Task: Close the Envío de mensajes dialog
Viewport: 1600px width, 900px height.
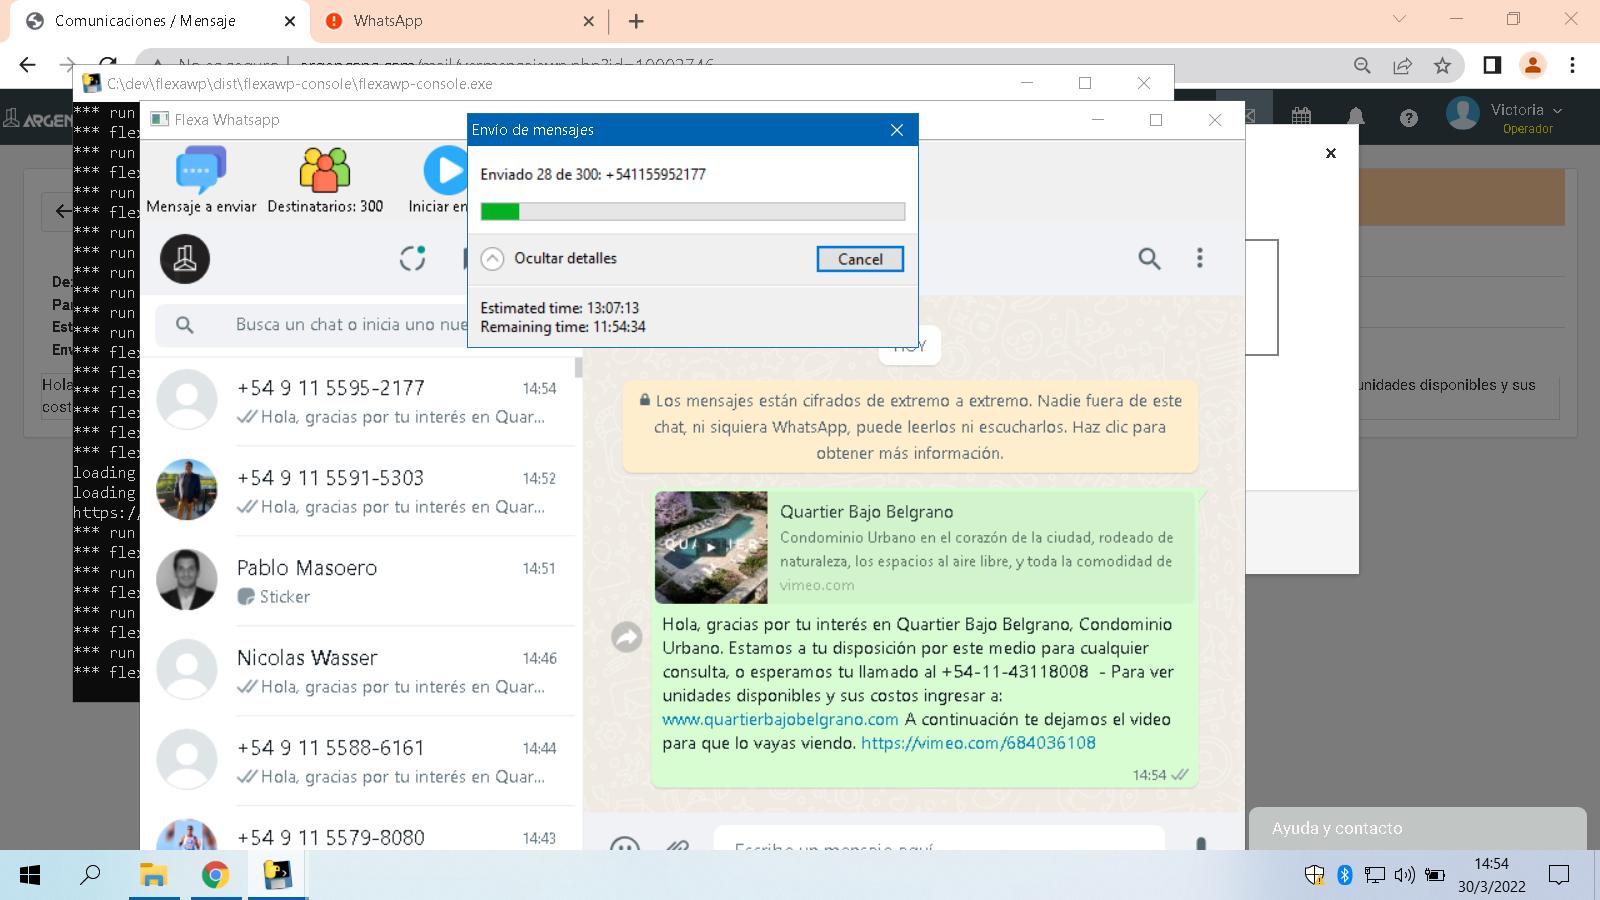Action: 897,130
